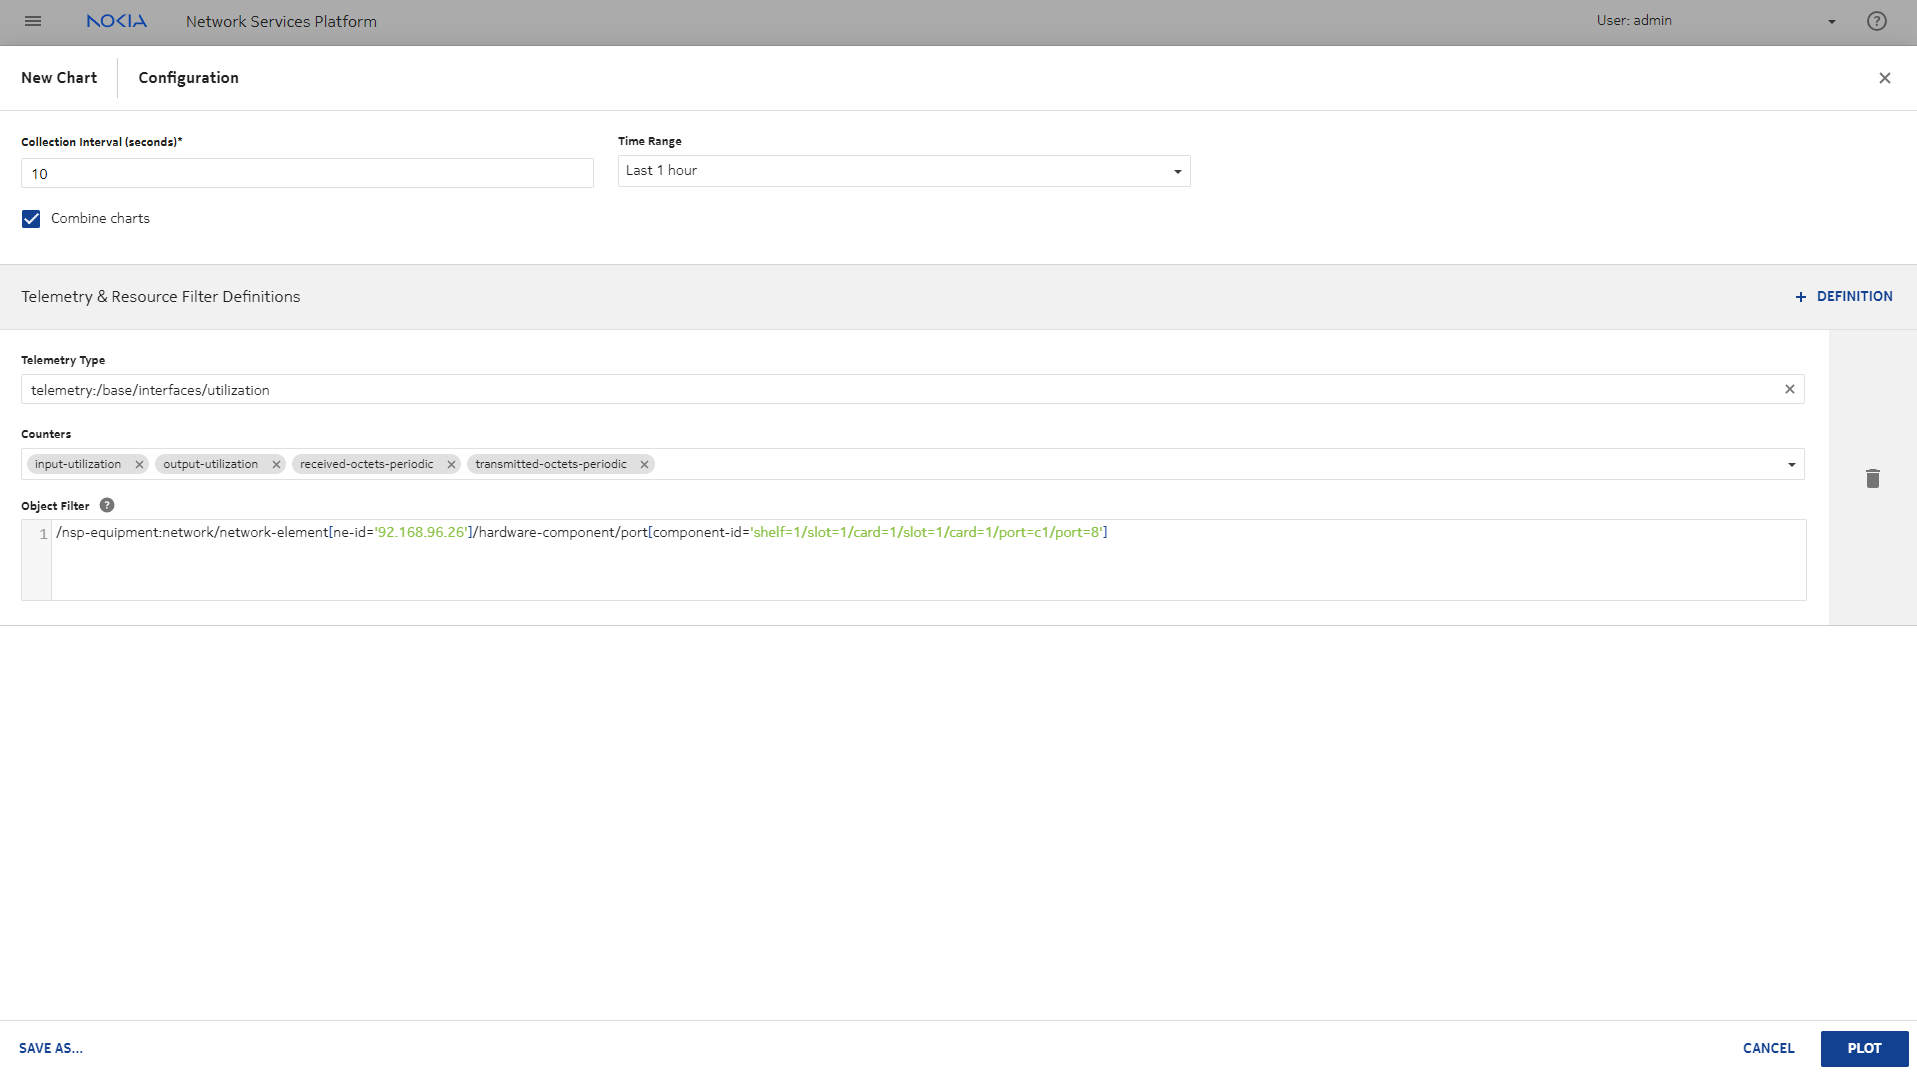The height and width of the screenshot is (1077, 1917).
Task: Click SAVE AS link
Action: pyautogui.click(x=51, y=1048)
